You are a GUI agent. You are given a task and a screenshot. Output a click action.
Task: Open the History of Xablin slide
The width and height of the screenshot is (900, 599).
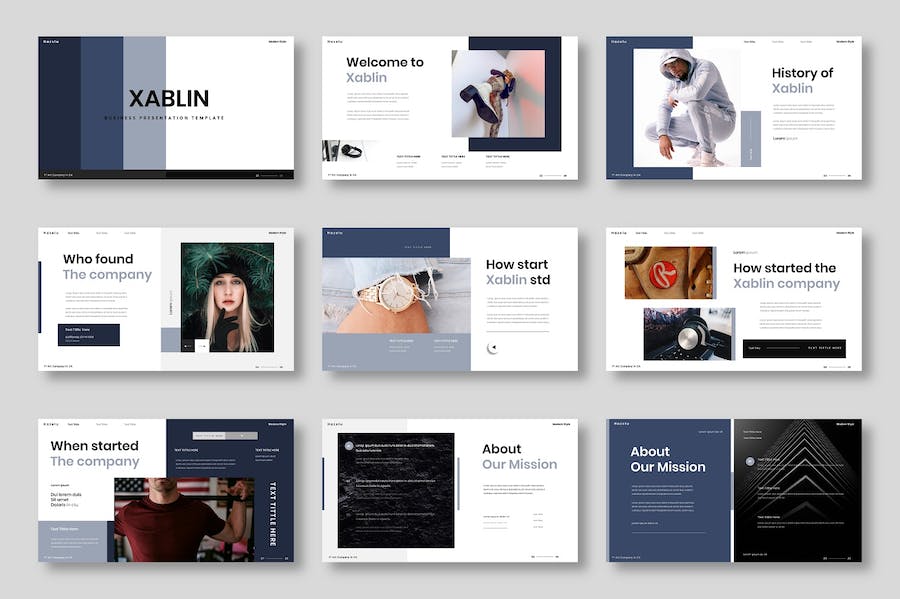[x=734, y=108]
